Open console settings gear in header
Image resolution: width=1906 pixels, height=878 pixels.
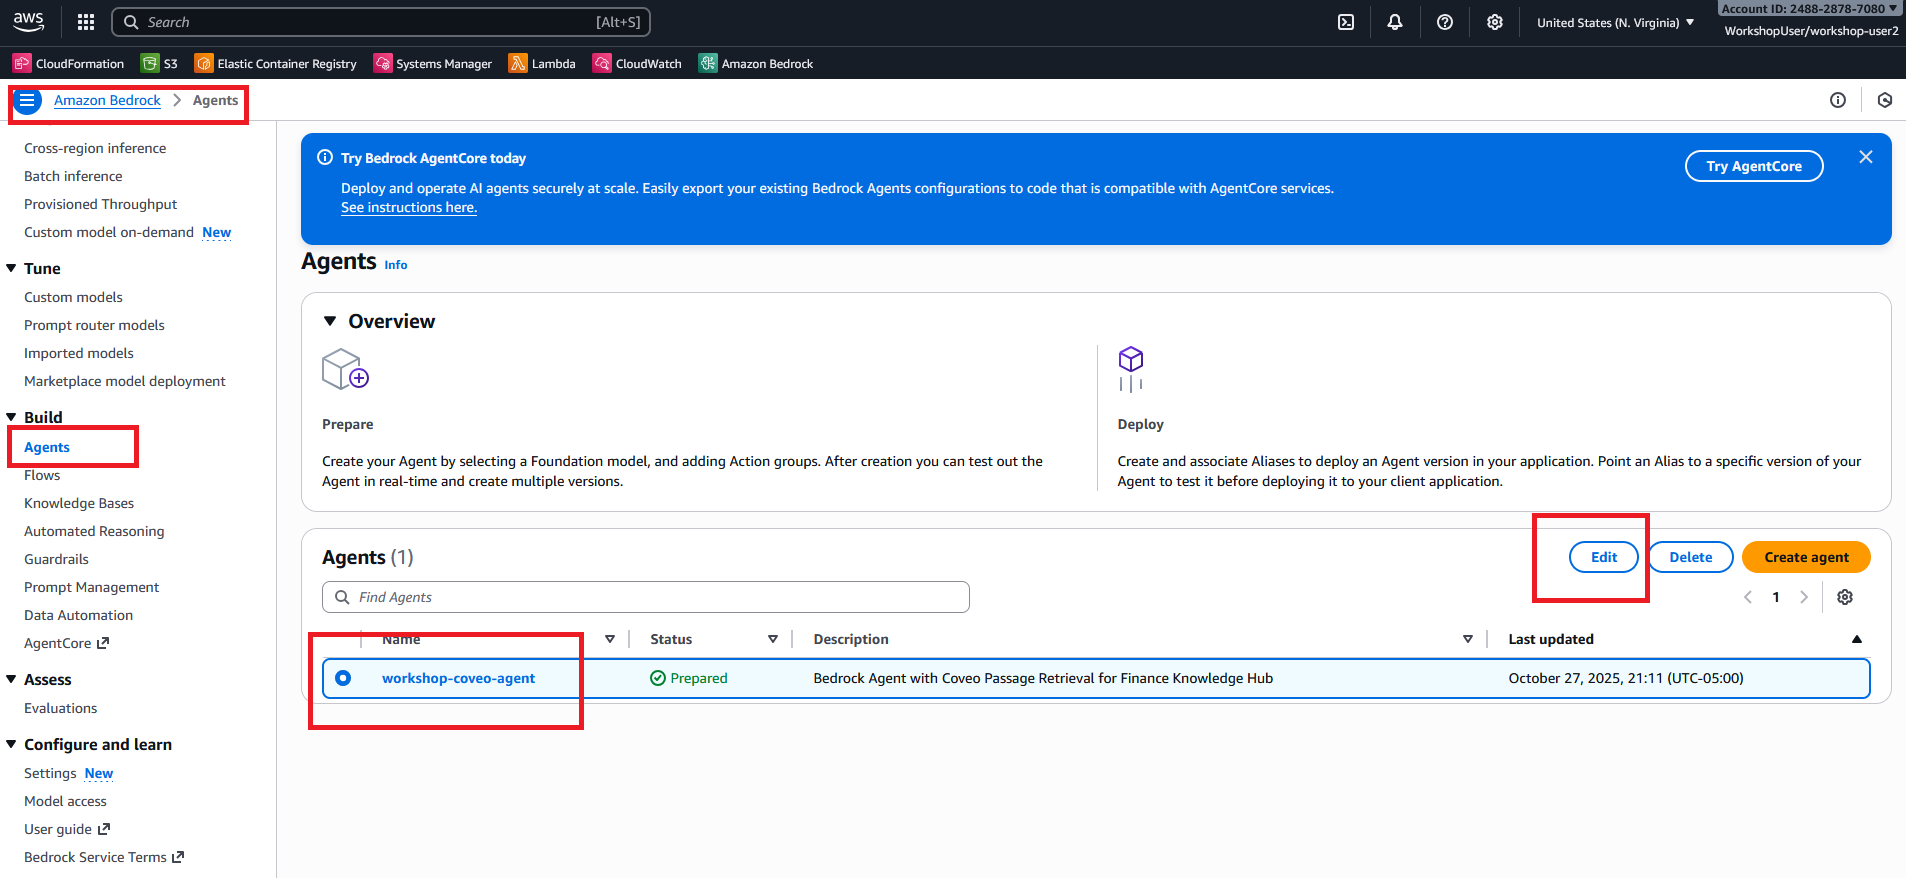[x=1494, y=22]
